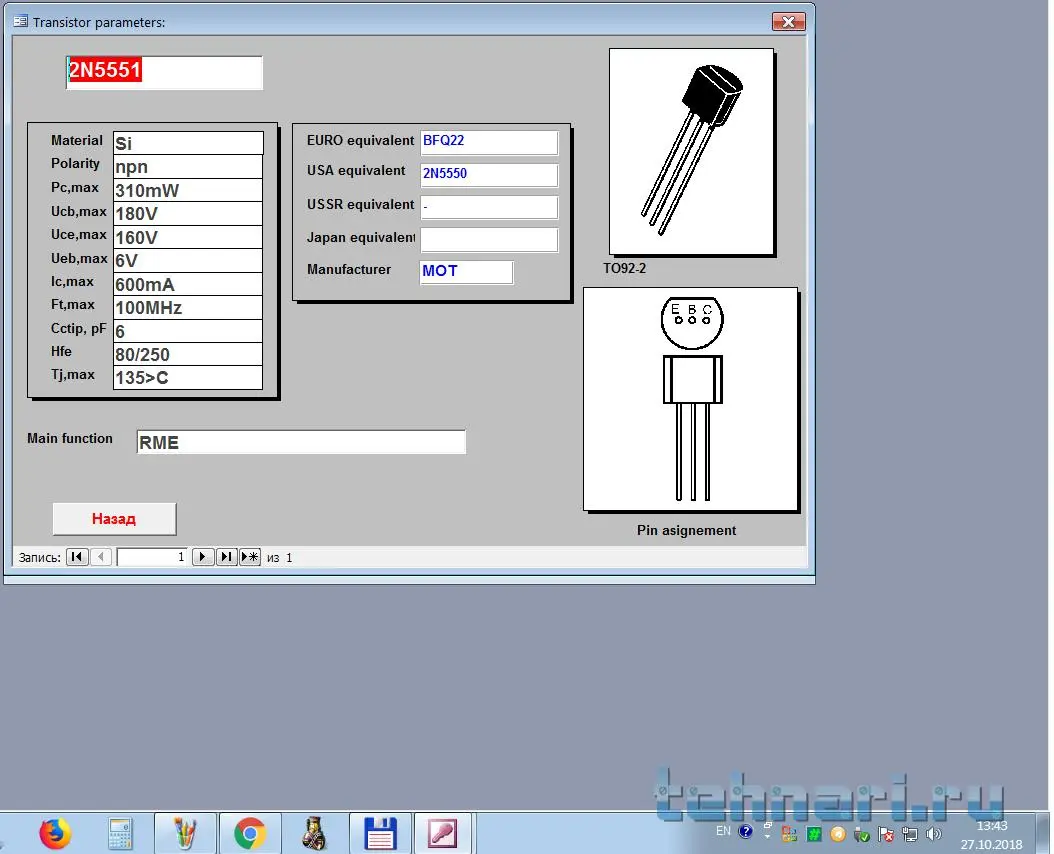Open the orange round tray icon
The width and height of the screenshot is (1054, 854).
838,834
